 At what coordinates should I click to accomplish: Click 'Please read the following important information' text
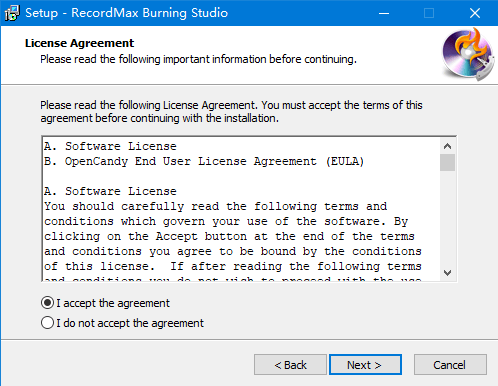[198, 59]
